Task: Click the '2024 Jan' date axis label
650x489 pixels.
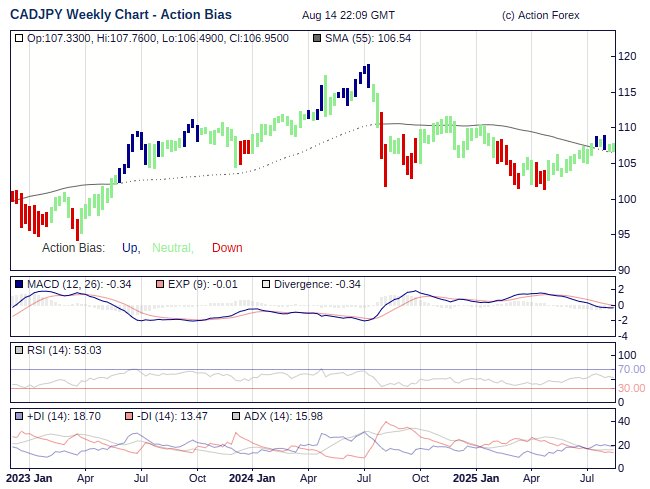Action: (x=252, y=478)
